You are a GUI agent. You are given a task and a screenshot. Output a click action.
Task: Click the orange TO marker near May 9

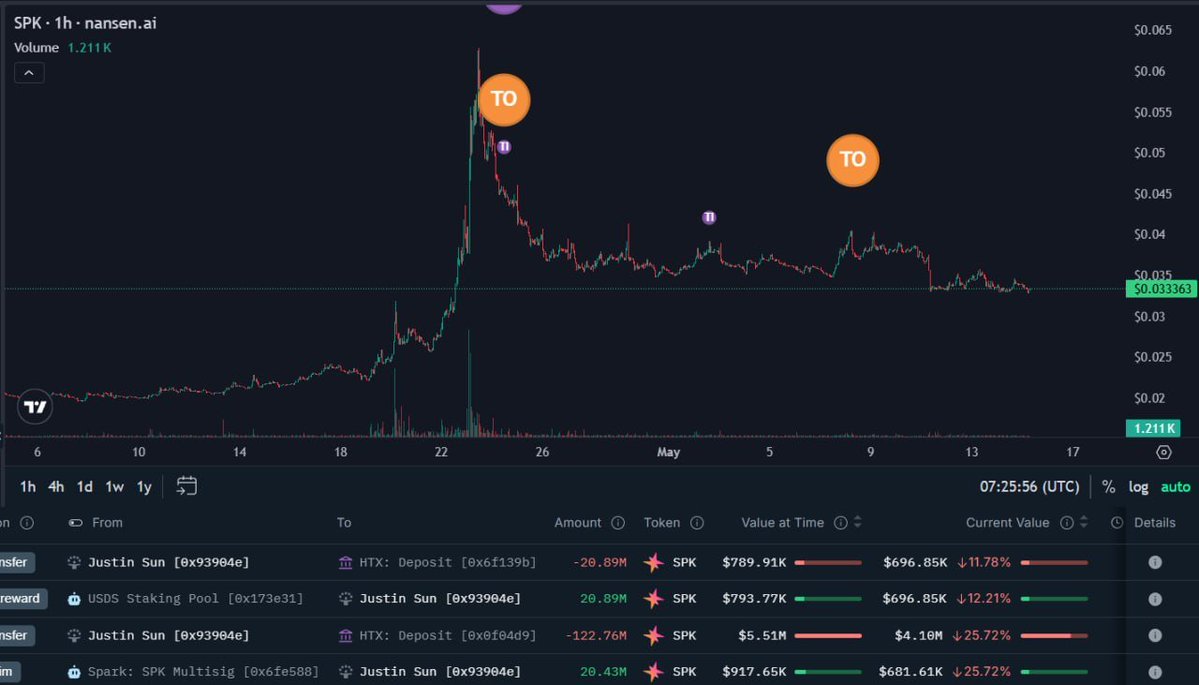pyautogui.click(x=853, y=160)
